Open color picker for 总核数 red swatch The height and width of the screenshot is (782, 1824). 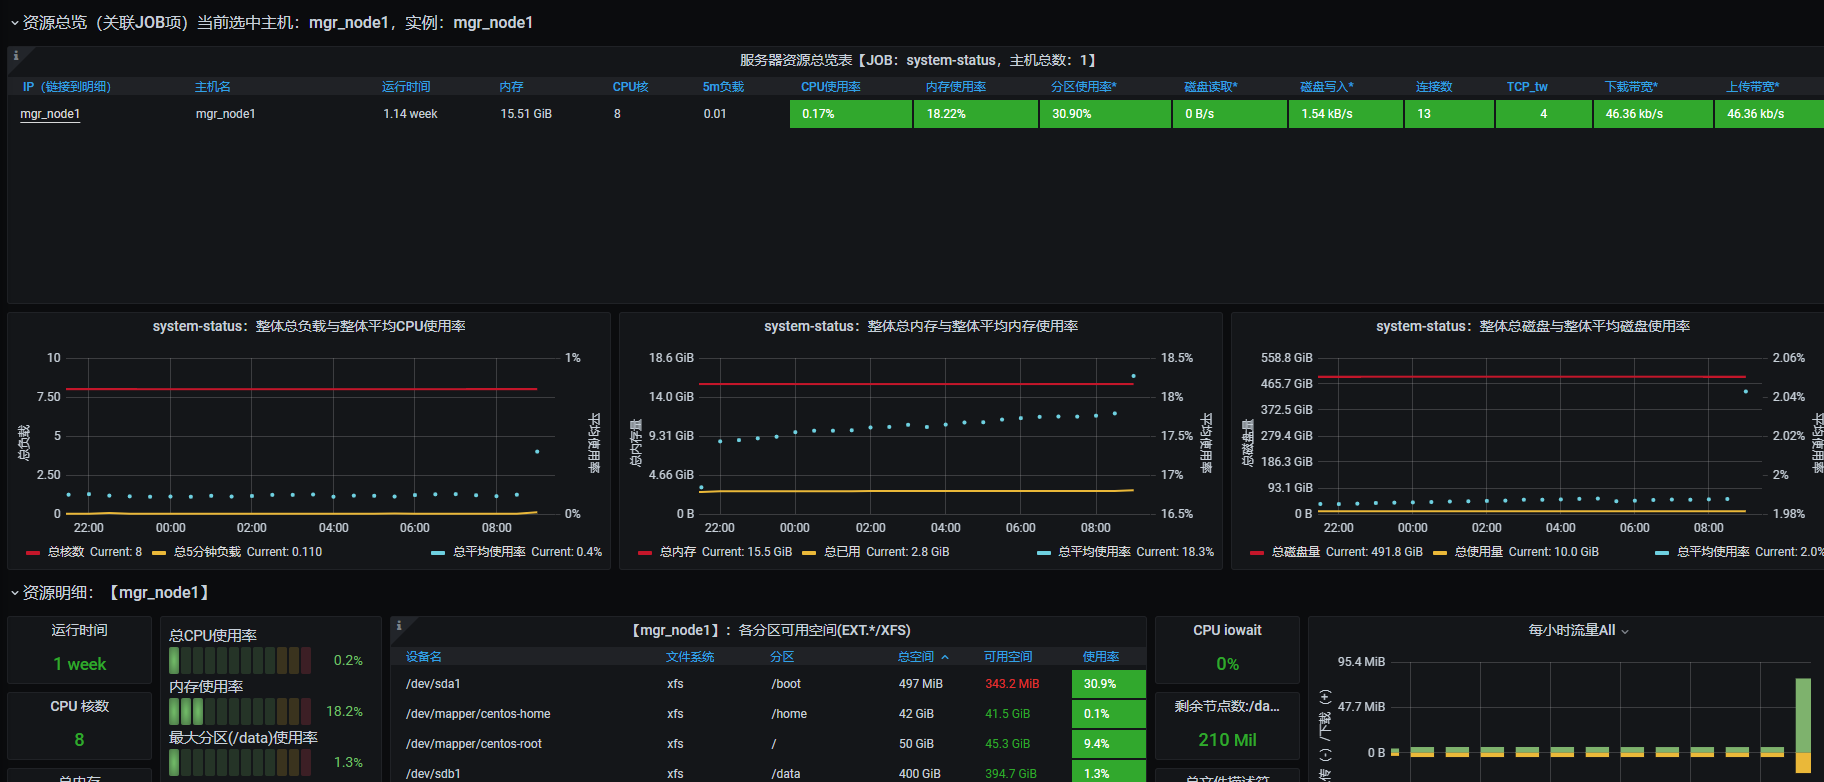pos(33,552)
